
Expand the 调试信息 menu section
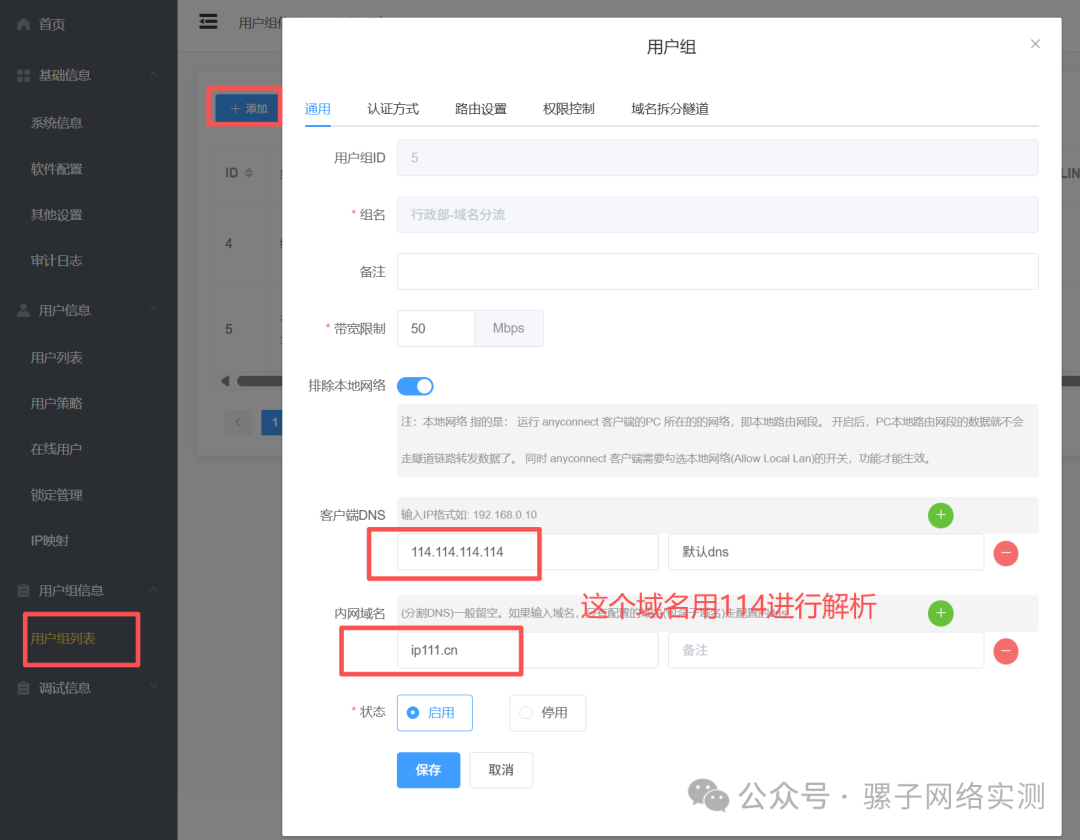[155, 687]
